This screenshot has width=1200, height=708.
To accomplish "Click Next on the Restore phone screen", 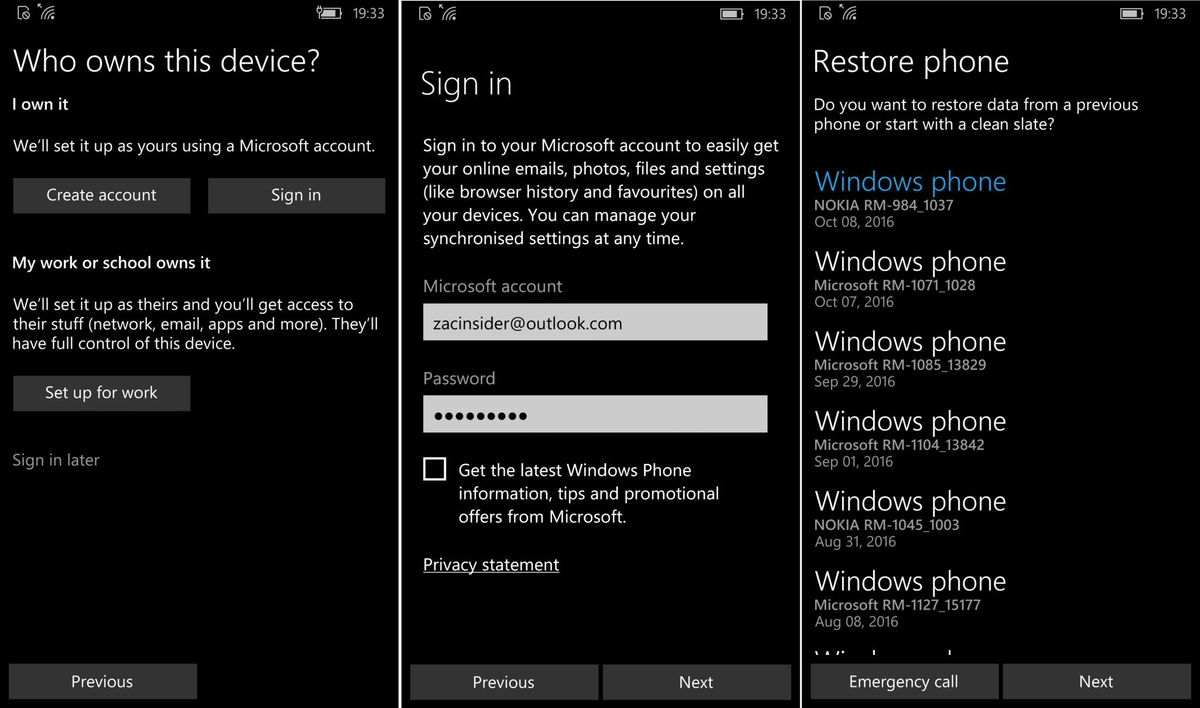I will click(1096, 681).
